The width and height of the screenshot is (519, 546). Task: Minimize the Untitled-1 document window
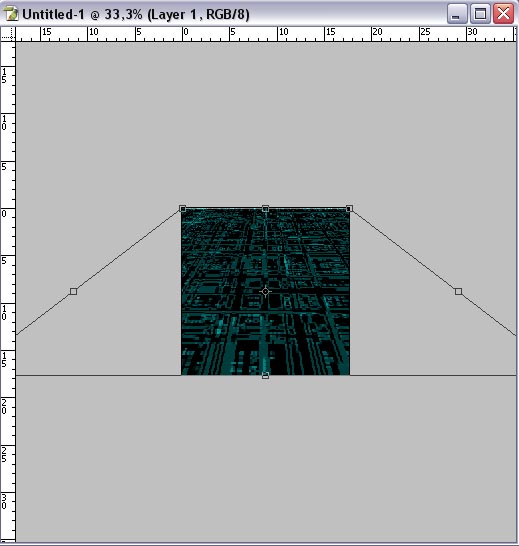[457, 14]
